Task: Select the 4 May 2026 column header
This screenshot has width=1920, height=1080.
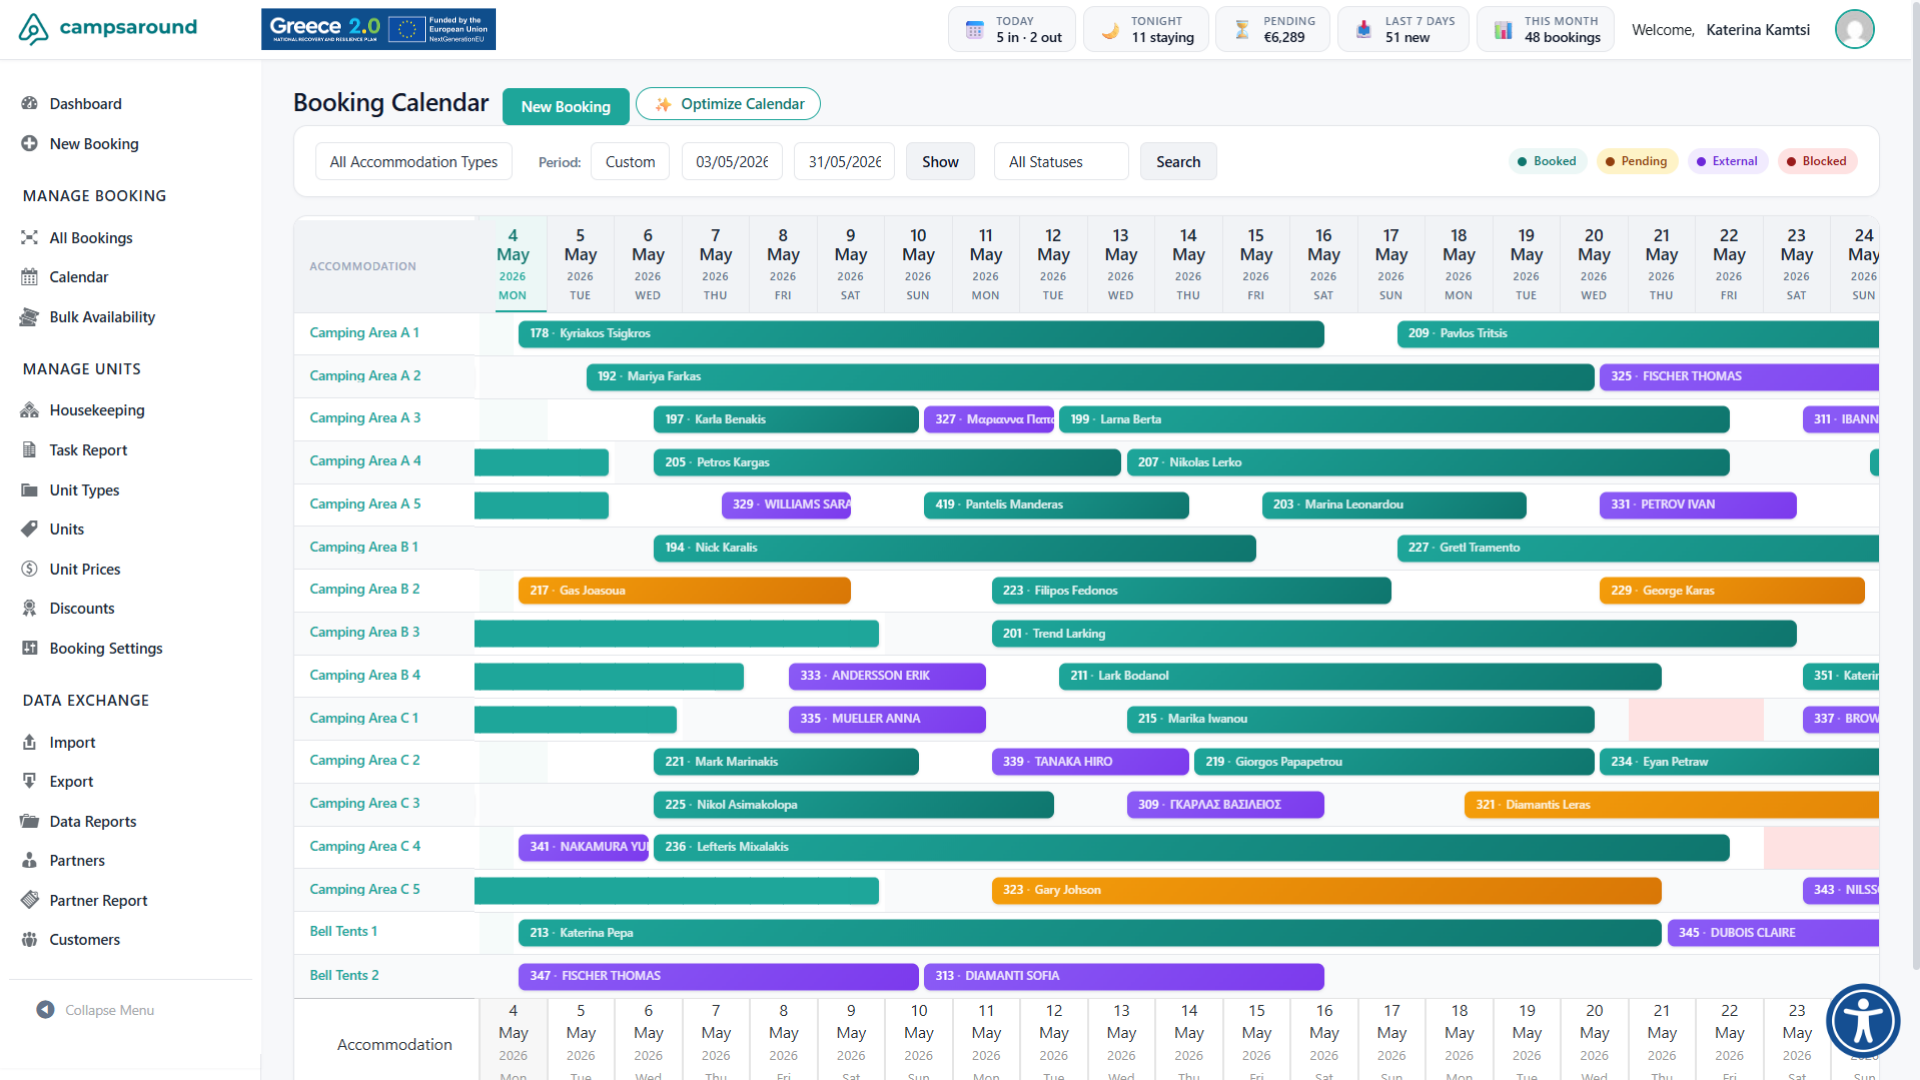Action: (x=512, y=265)
